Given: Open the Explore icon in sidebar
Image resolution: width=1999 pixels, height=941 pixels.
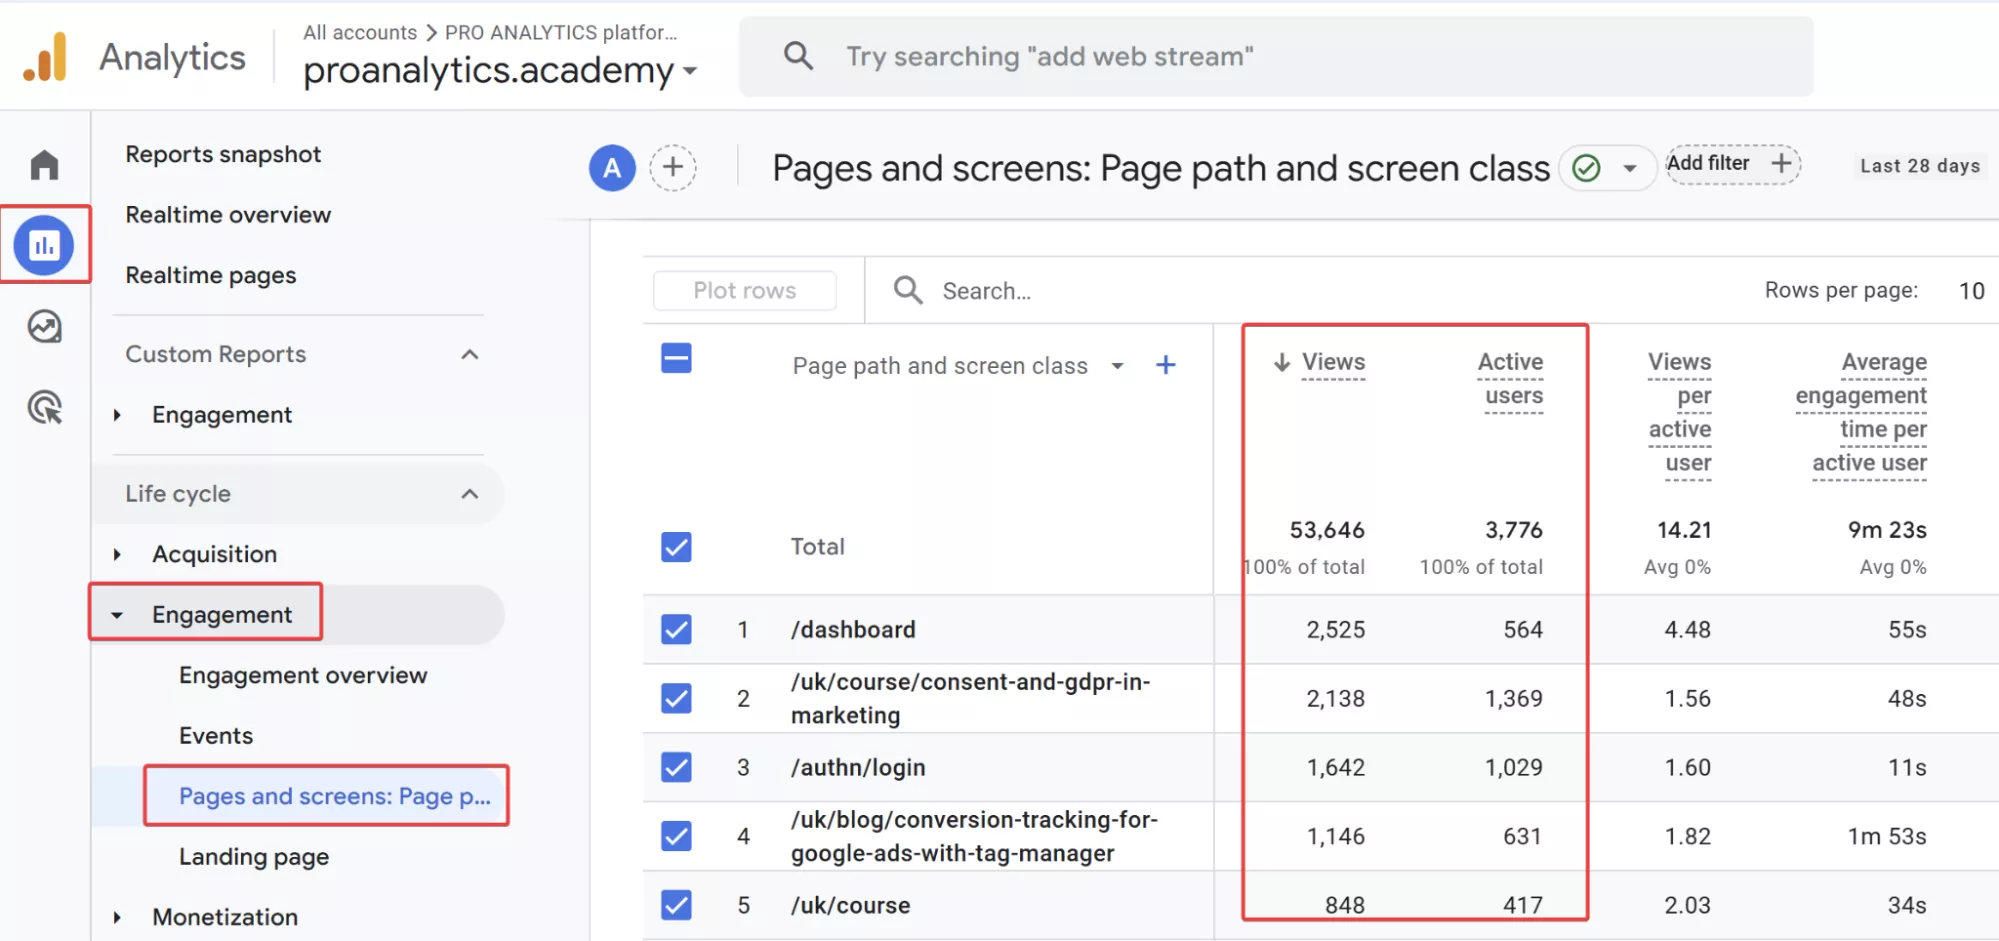Looking at the screenshot, I should click(x=45, y=327).
